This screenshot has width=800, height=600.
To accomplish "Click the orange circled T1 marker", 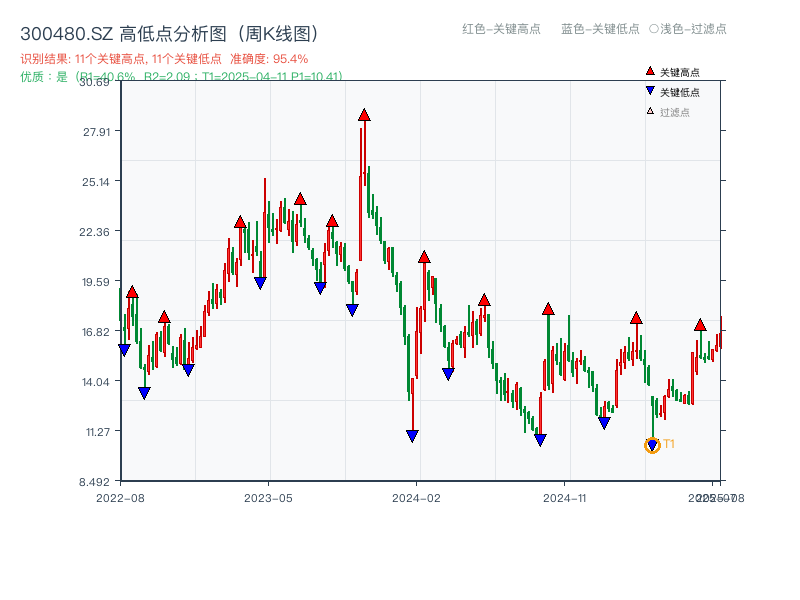I will pyautogui.click(x=650, y=444).
